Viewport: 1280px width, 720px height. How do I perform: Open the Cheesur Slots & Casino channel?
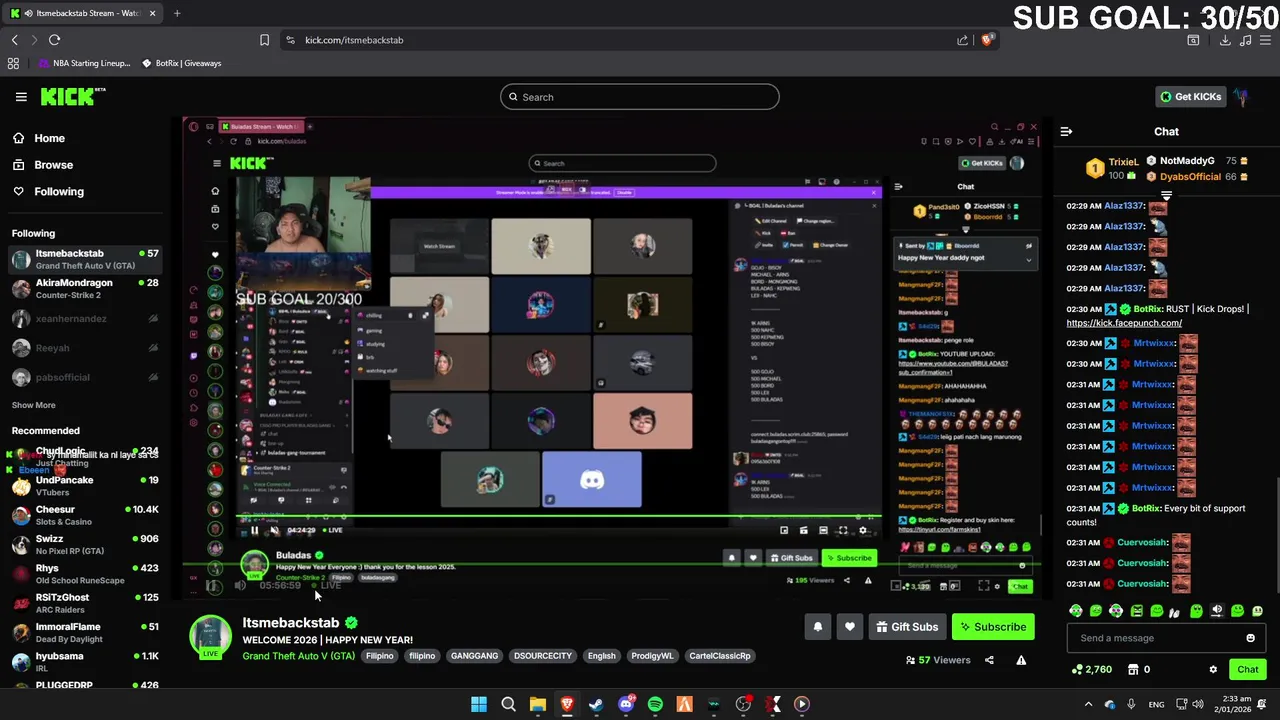coord(85,515)
